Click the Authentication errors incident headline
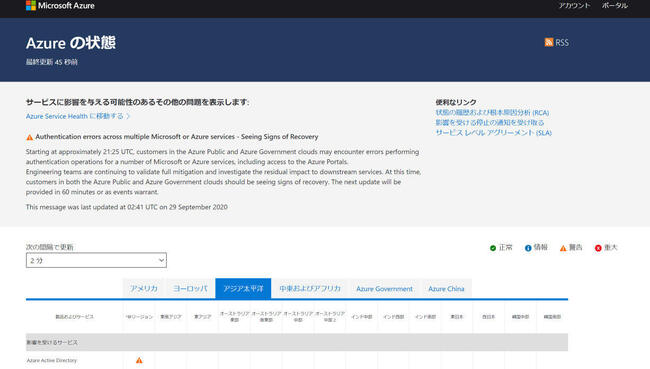The height and width of the screenshot is (369, 650). 177,137
